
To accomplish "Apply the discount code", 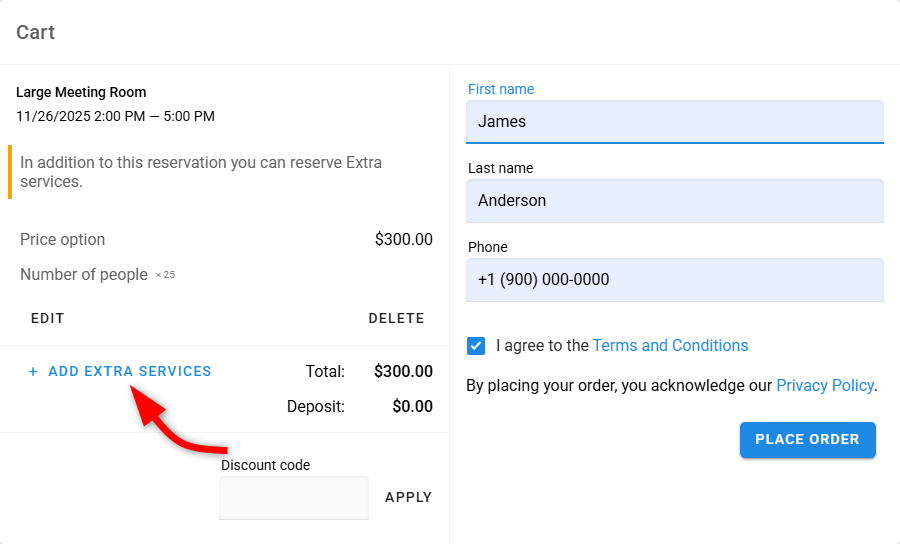I will 408,497.
